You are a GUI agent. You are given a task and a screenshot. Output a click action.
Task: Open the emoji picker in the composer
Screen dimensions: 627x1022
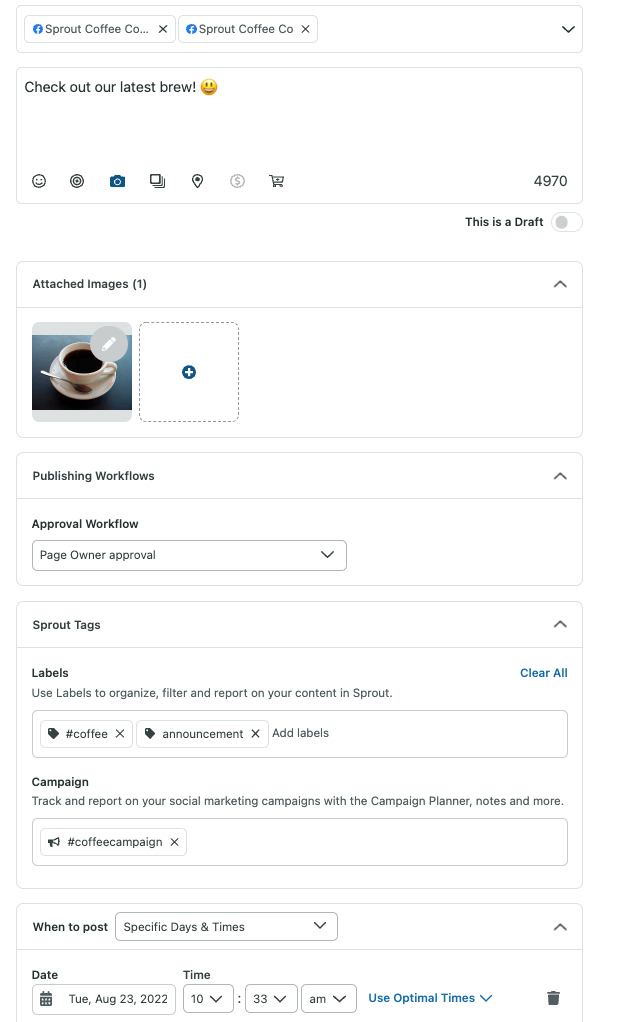(39, 181)
